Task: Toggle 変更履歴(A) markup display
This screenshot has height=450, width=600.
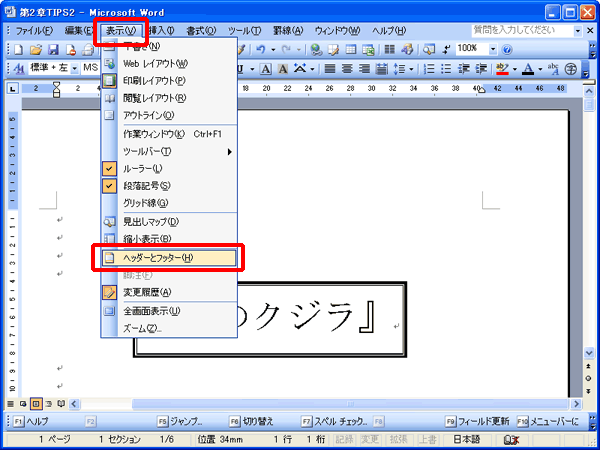Action: tap(169, 292)
